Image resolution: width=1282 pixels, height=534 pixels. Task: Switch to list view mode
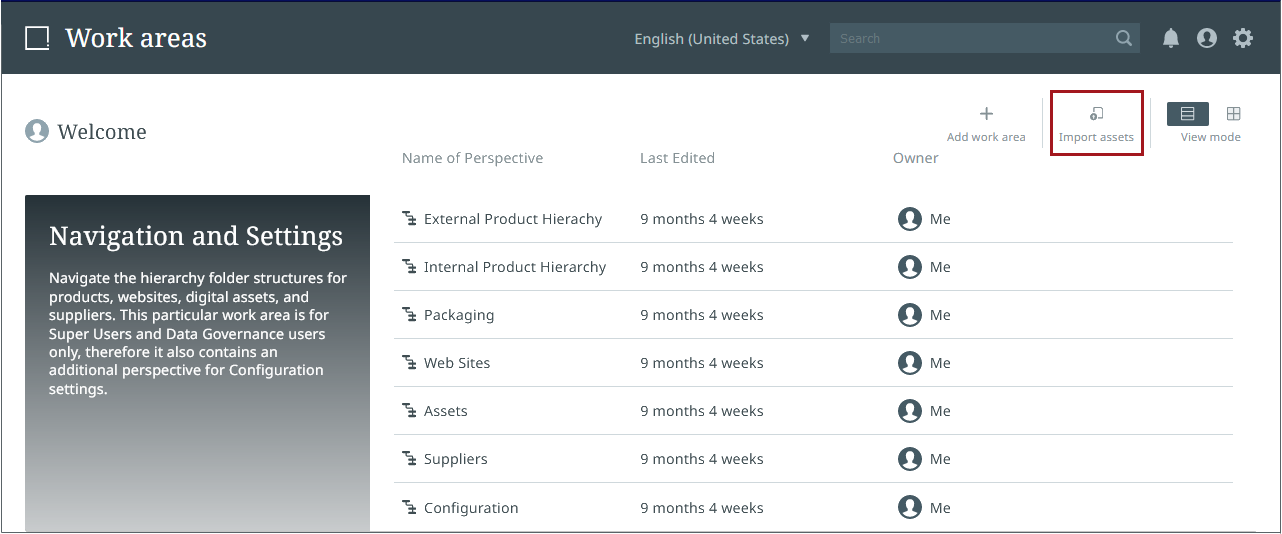[x=1187, y=114]
